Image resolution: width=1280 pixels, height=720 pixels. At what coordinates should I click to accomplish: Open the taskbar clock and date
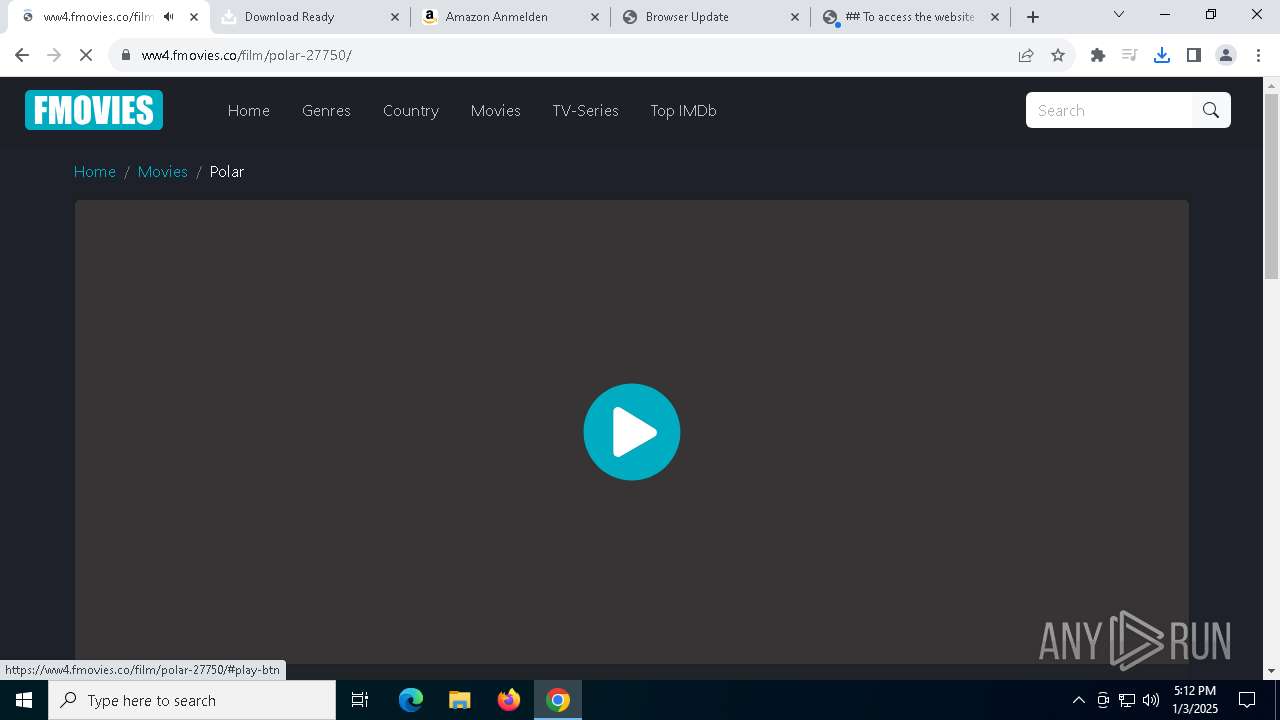click(1195, 700)
